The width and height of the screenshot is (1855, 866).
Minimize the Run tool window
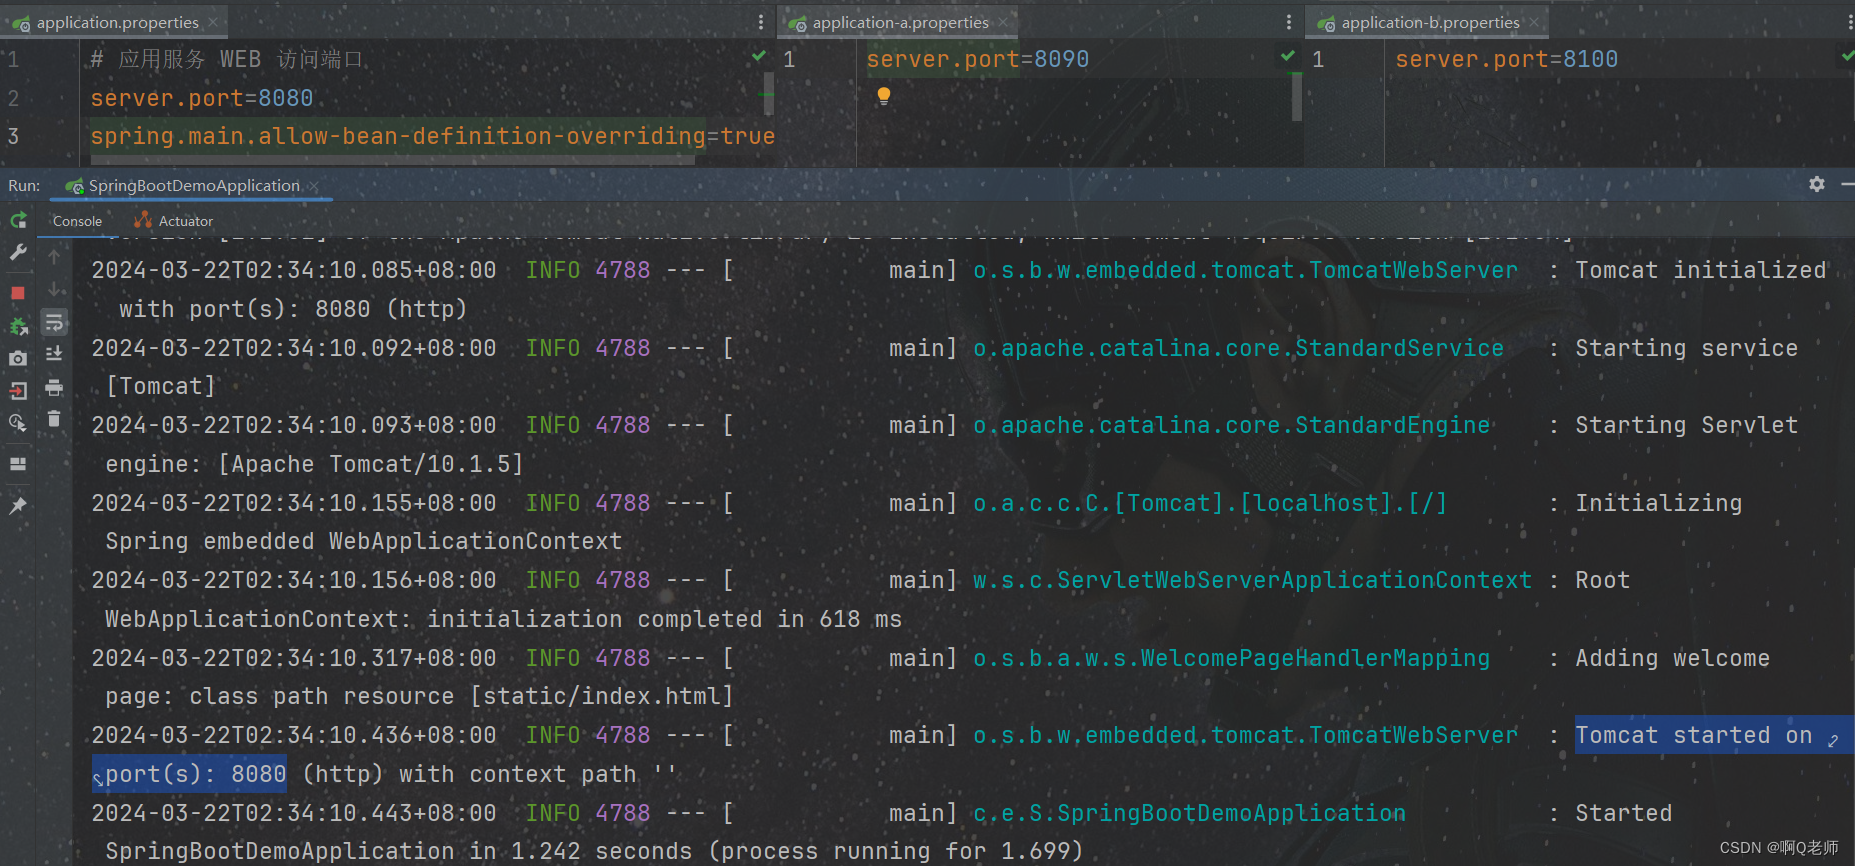pos(1847,184)
